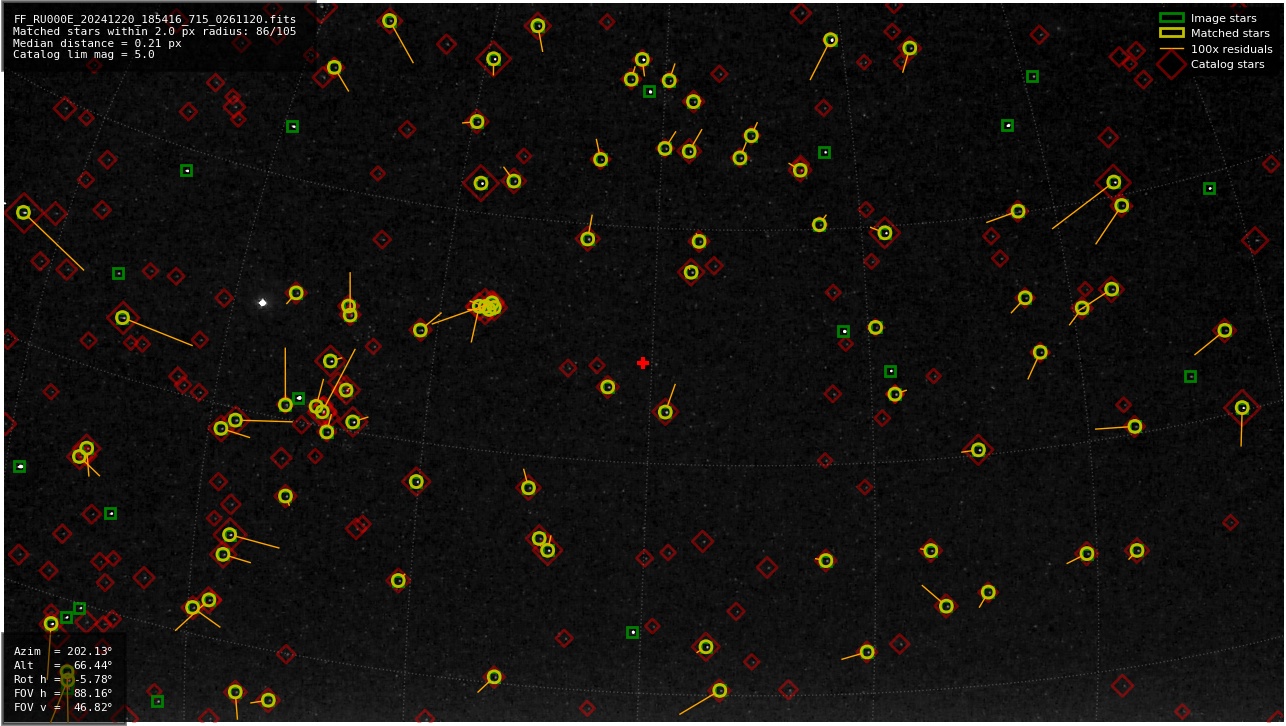Click the bright saturated white star without a marker
The height and width of the screenshot is (726, 1286).
(262, 302)
